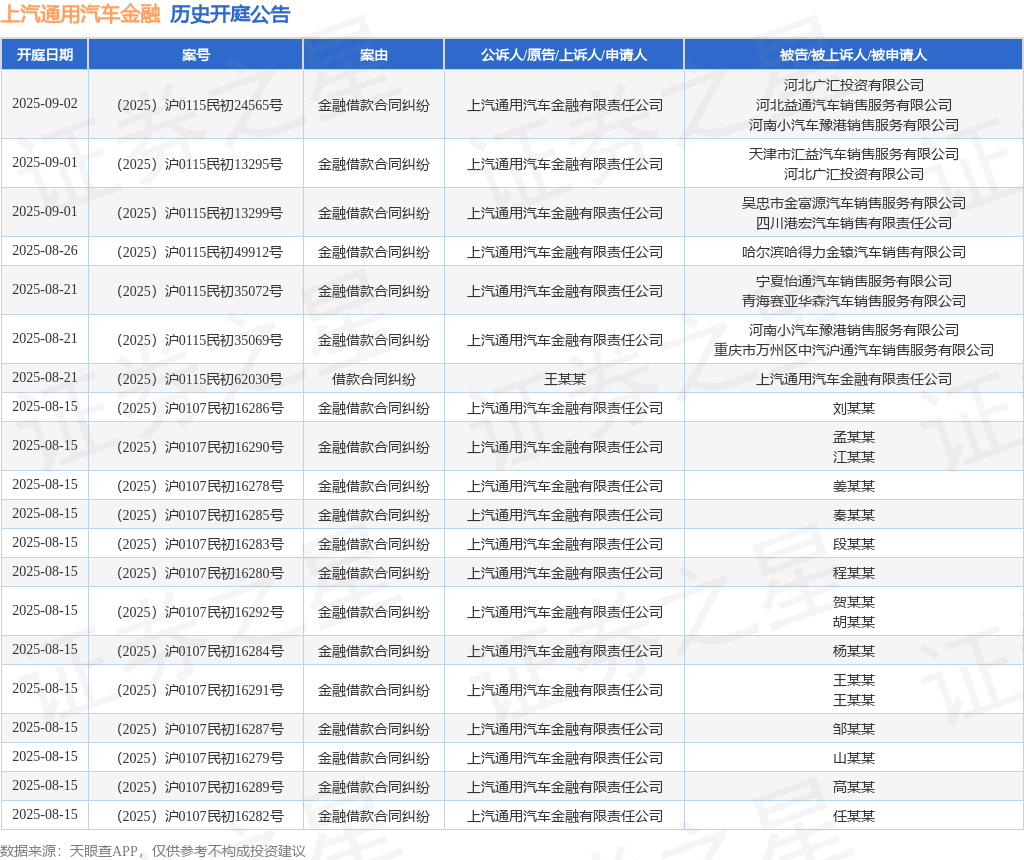The image size is (1024, 860).
Task: Select the 被告/被上诉人/被申请人 column header
Action: tap(854, 55)
